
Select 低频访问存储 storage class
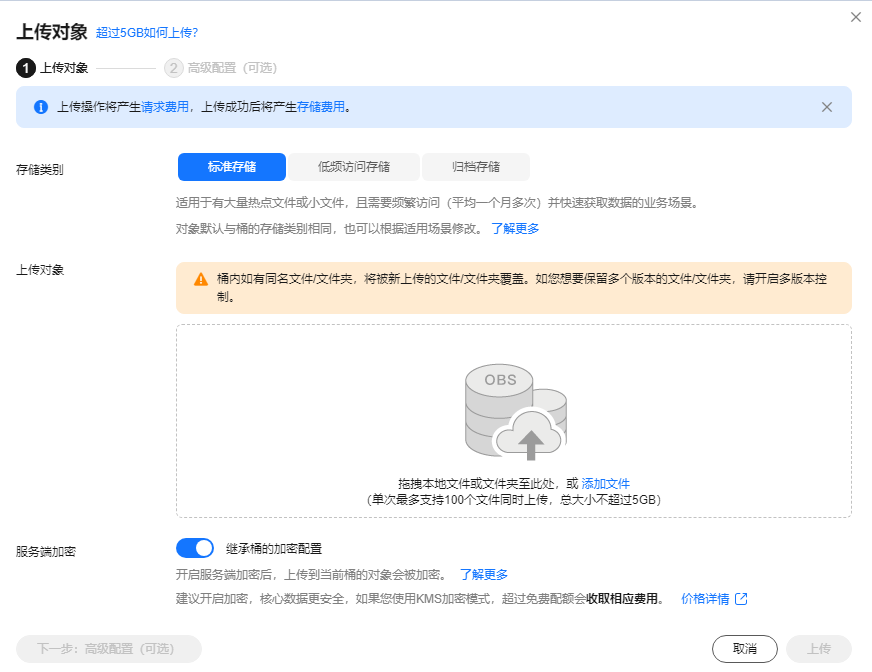354,167
